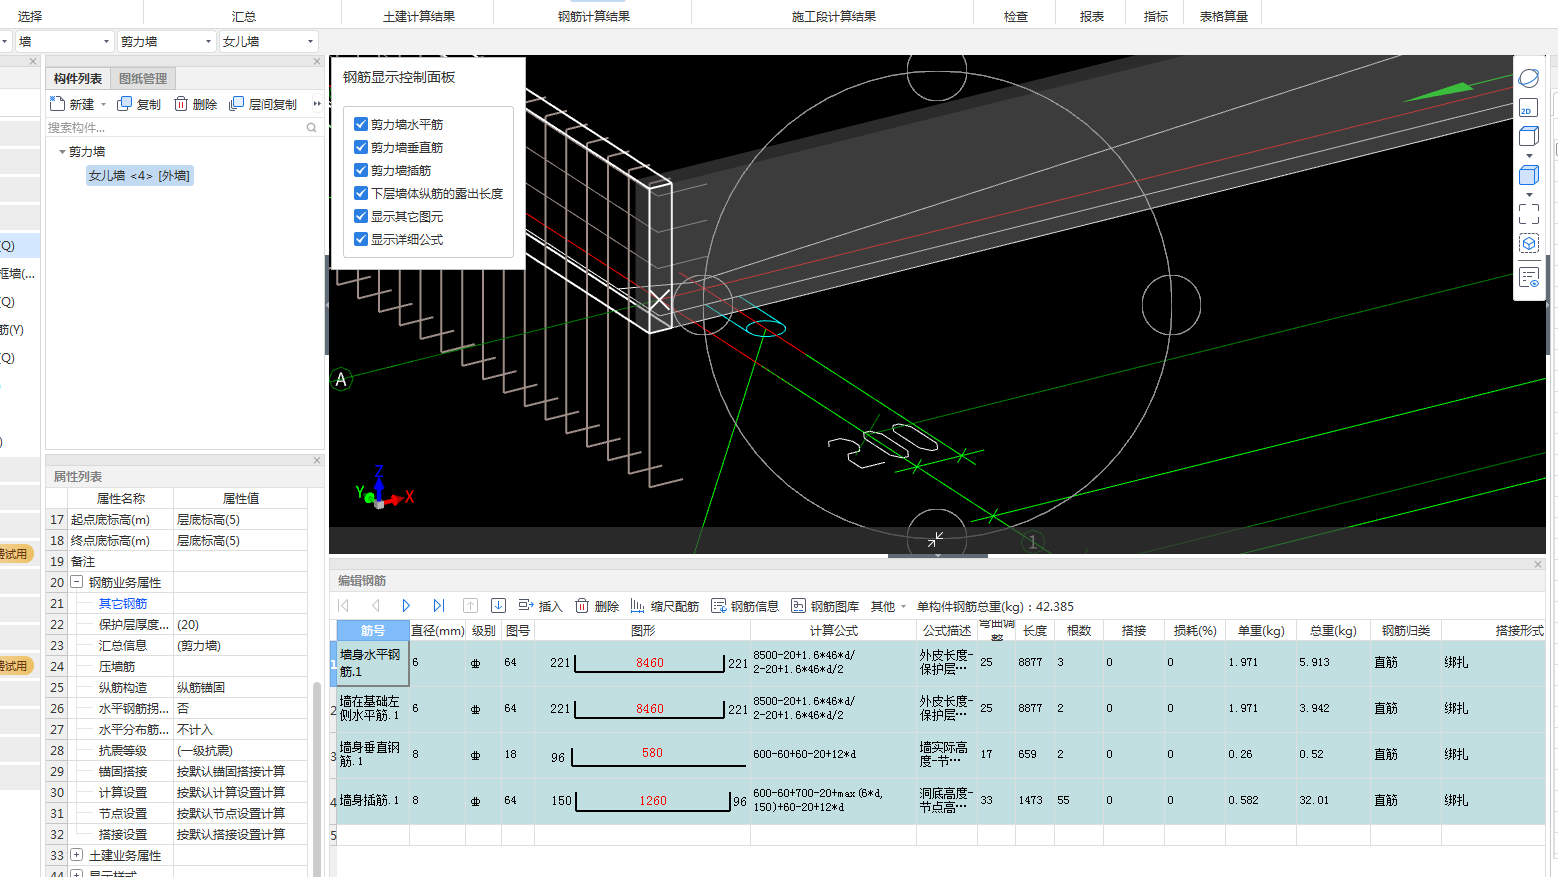Screen dimensions: 1558x877
Task: Select 女儿墙 <4> [外墙] component
Action: [x=139, y=176]
